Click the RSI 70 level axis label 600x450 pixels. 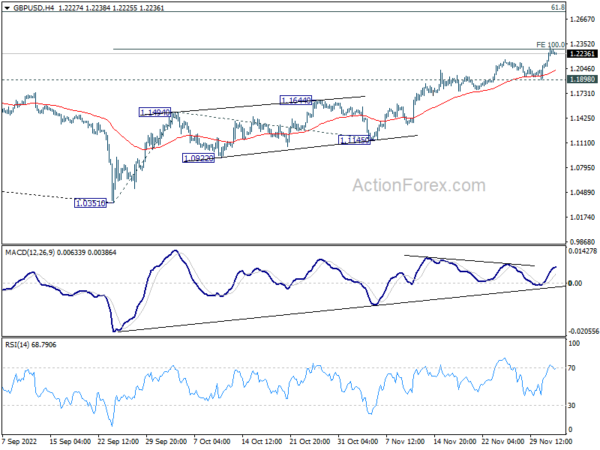pyautogui.click(x=572, y=368)
